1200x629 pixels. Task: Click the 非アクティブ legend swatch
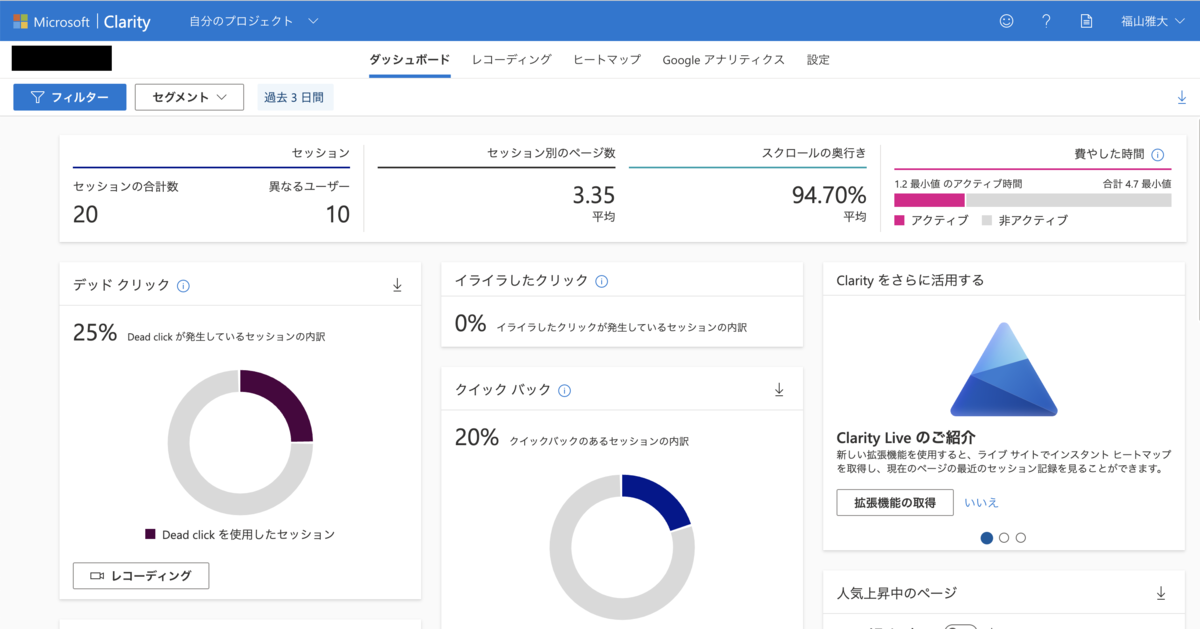pyautogui.click(x=986, y=220)
